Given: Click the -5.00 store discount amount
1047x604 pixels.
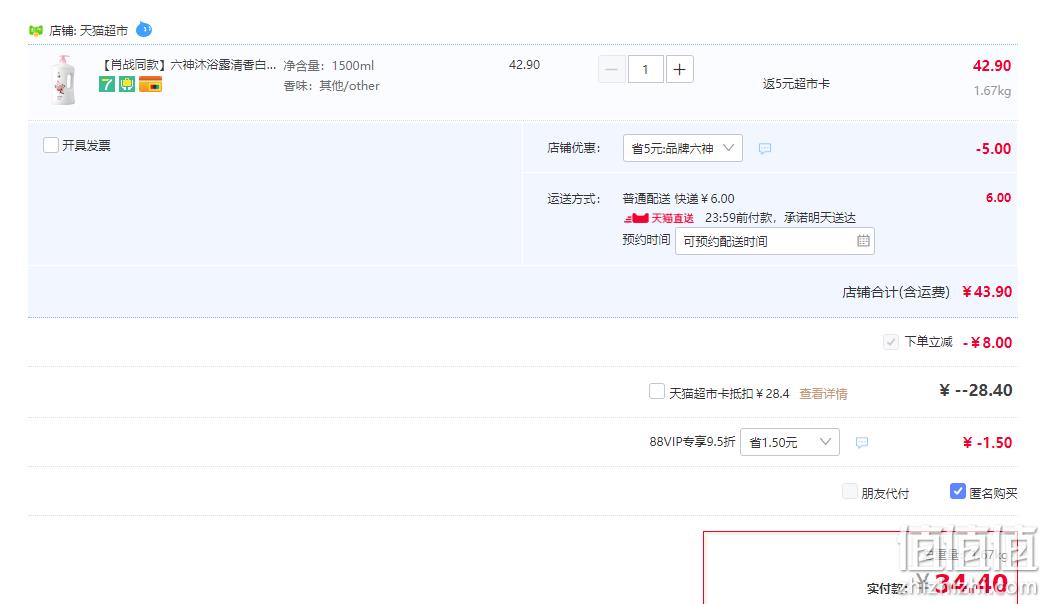Looking at the screenshot, I should click(x=993, y=149).
